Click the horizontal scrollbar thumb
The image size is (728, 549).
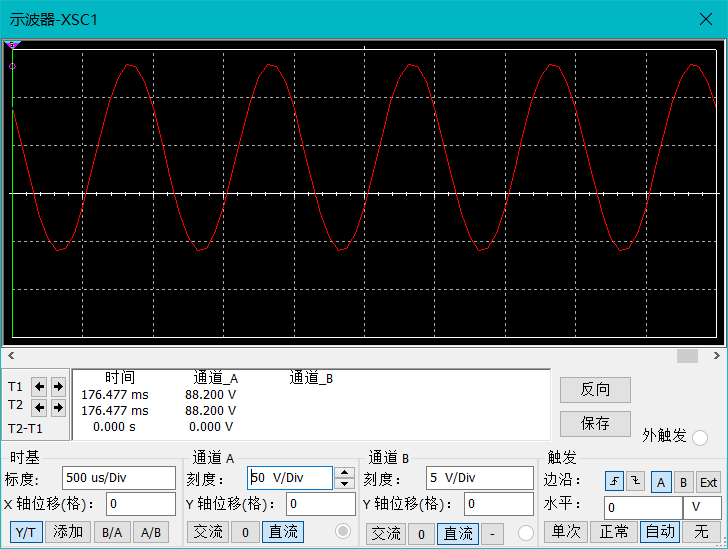pos(687,356)
